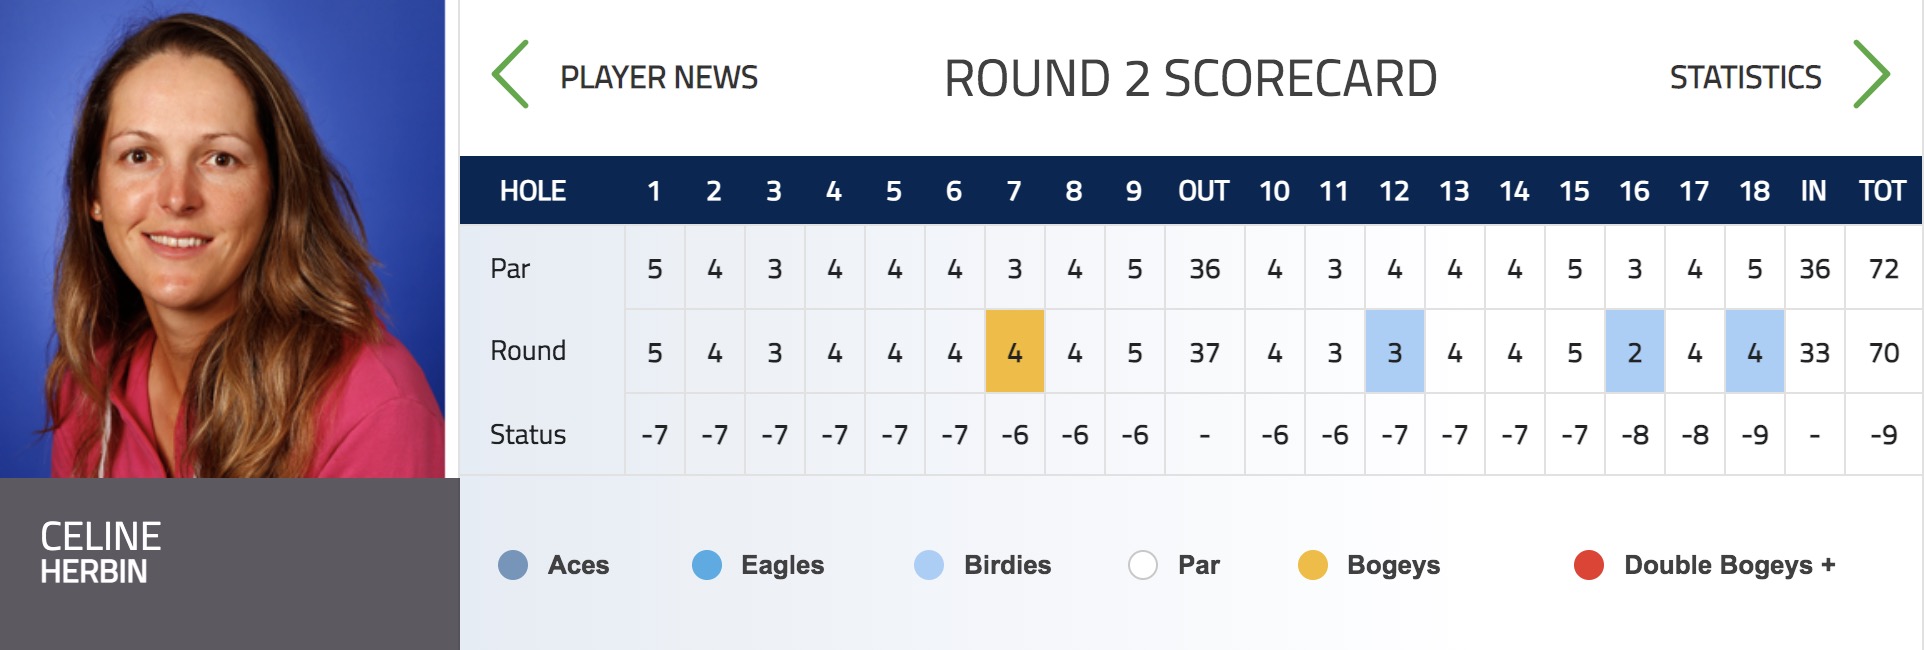Open the Statistics section
The height and width of the screenshot is (650, 1924).
click(1746, 77)
